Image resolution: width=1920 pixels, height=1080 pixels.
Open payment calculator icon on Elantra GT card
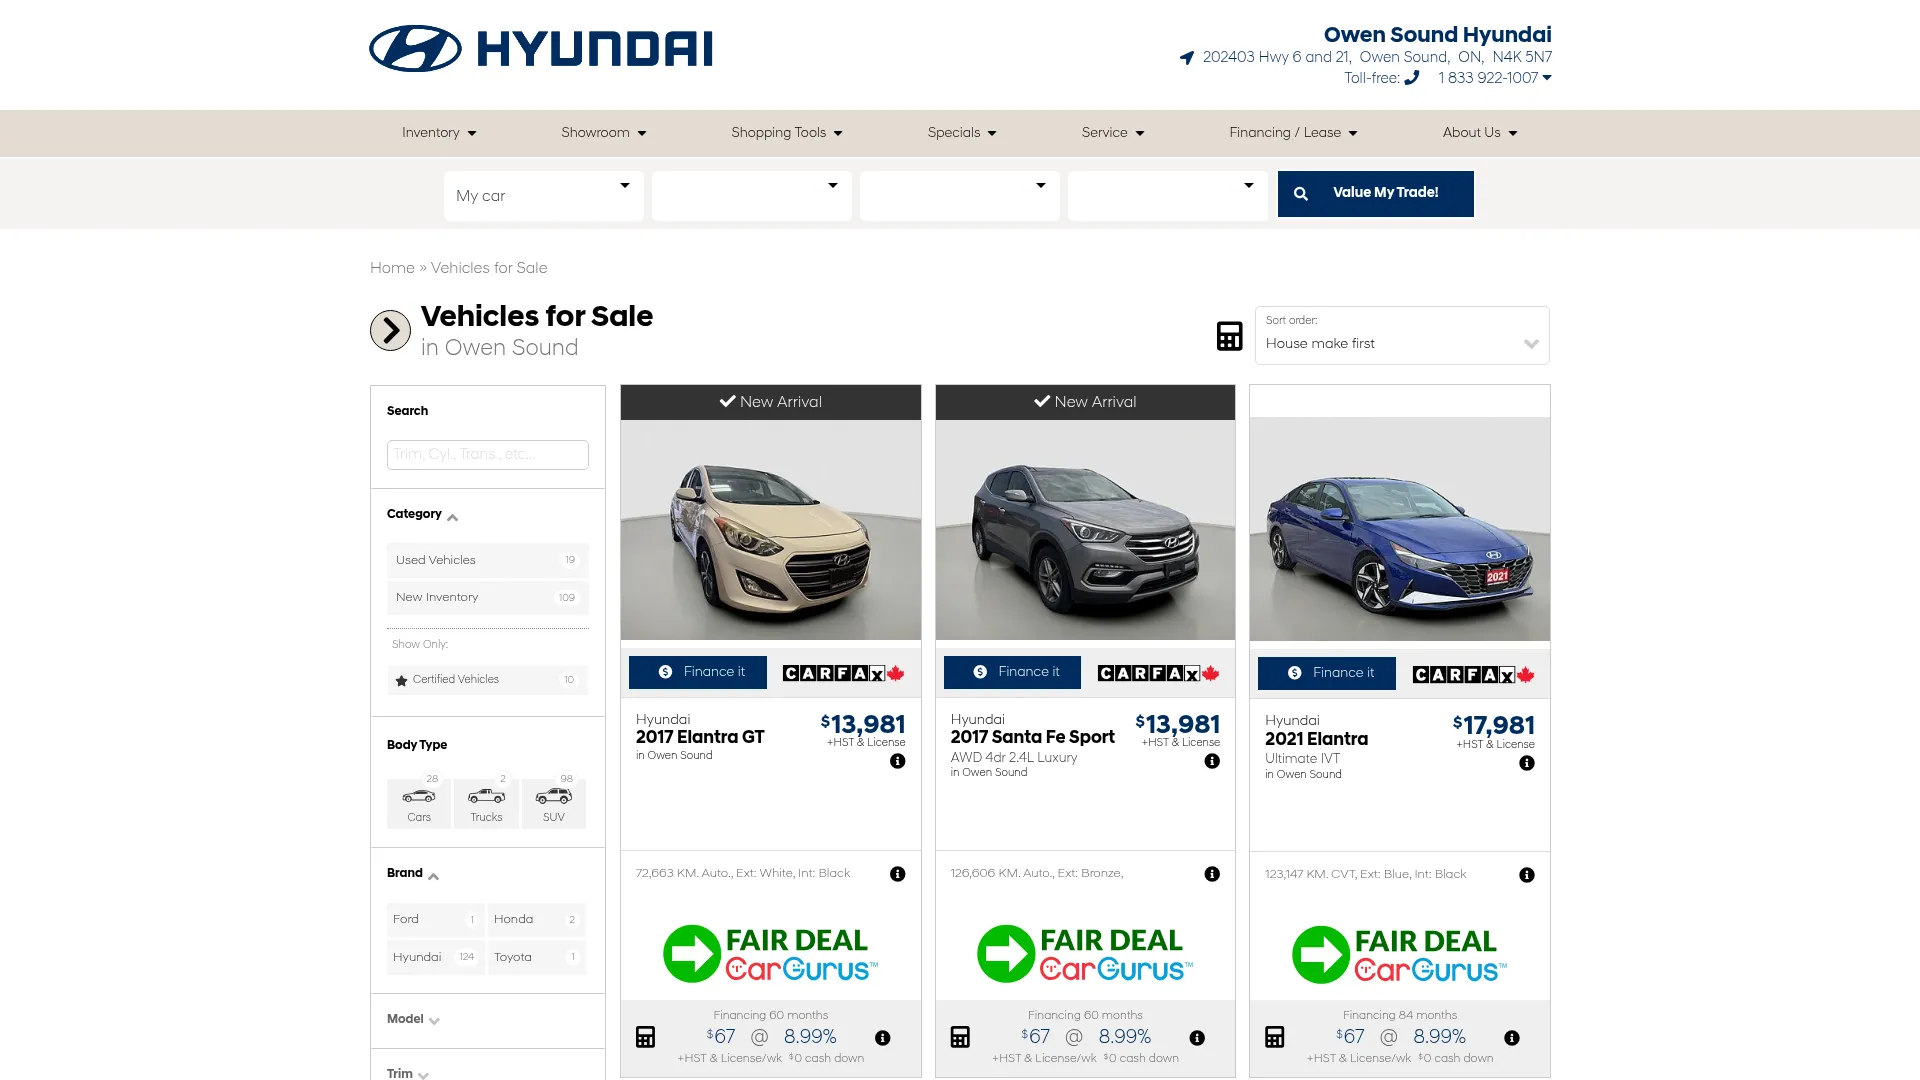(x=646, y=1037)
